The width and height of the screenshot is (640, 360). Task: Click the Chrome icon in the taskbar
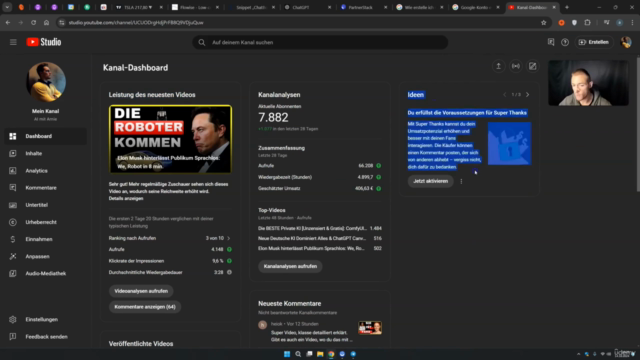pos(331,354)
